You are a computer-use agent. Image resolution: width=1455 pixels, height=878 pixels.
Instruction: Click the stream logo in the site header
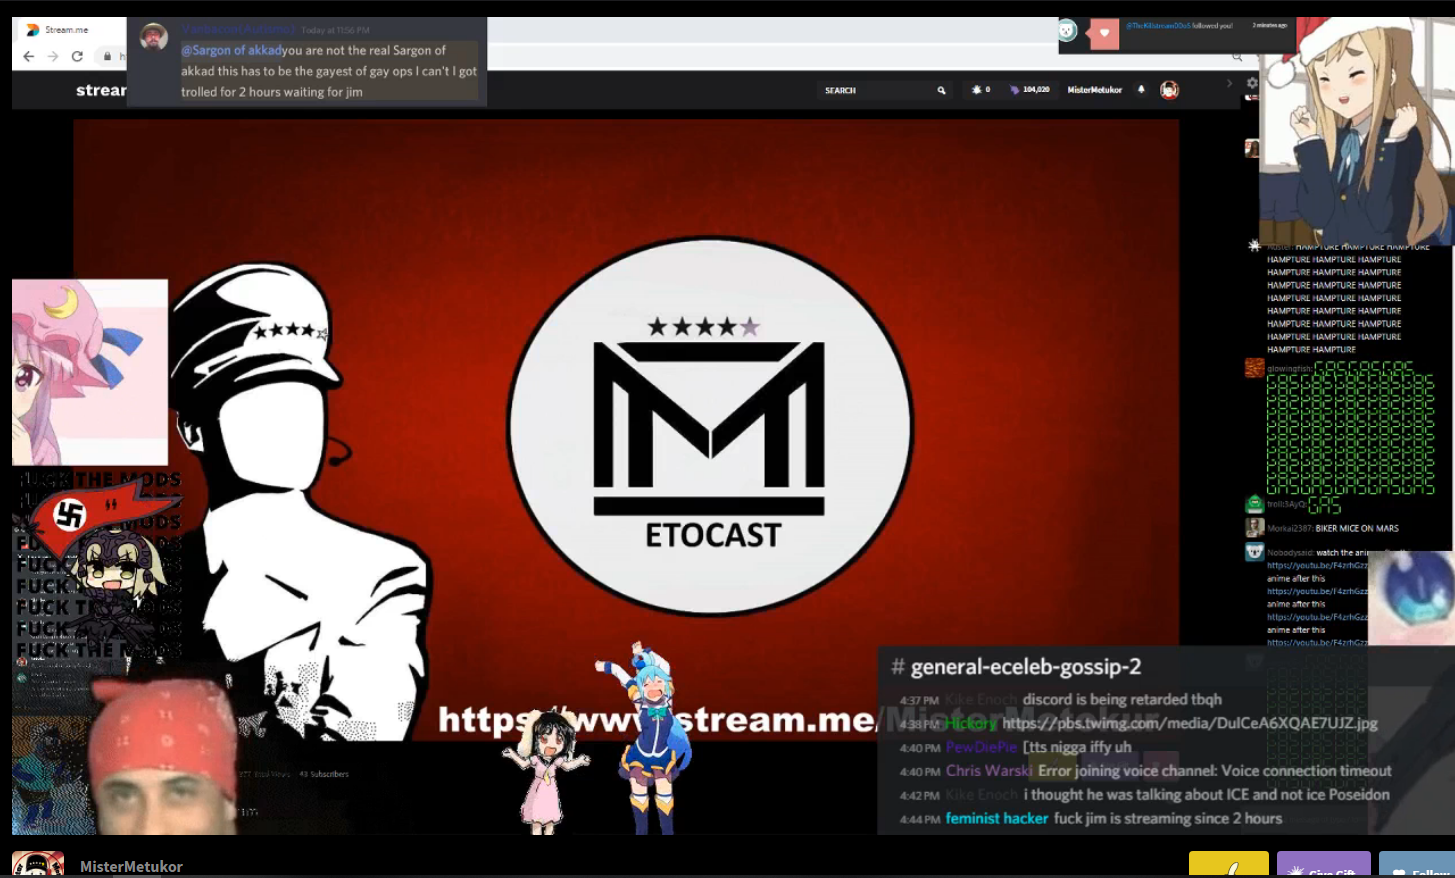[x=101, y=90]
